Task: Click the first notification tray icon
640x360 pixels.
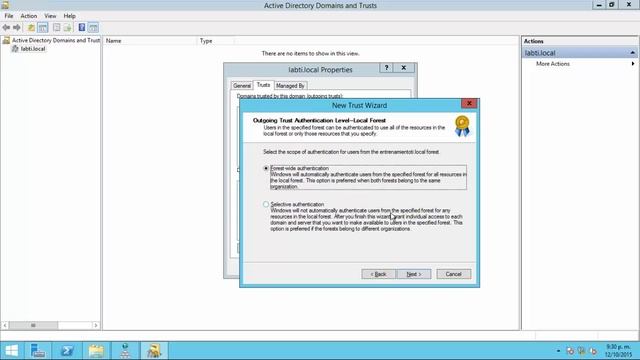Action: point(570,351)
